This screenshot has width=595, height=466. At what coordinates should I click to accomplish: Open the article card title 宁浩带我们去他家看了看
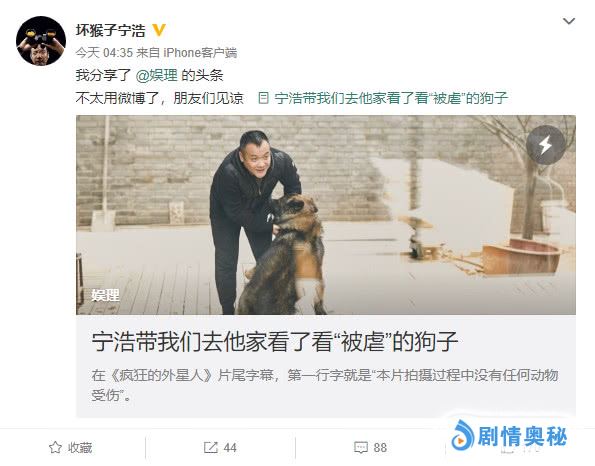pos(275,342)
